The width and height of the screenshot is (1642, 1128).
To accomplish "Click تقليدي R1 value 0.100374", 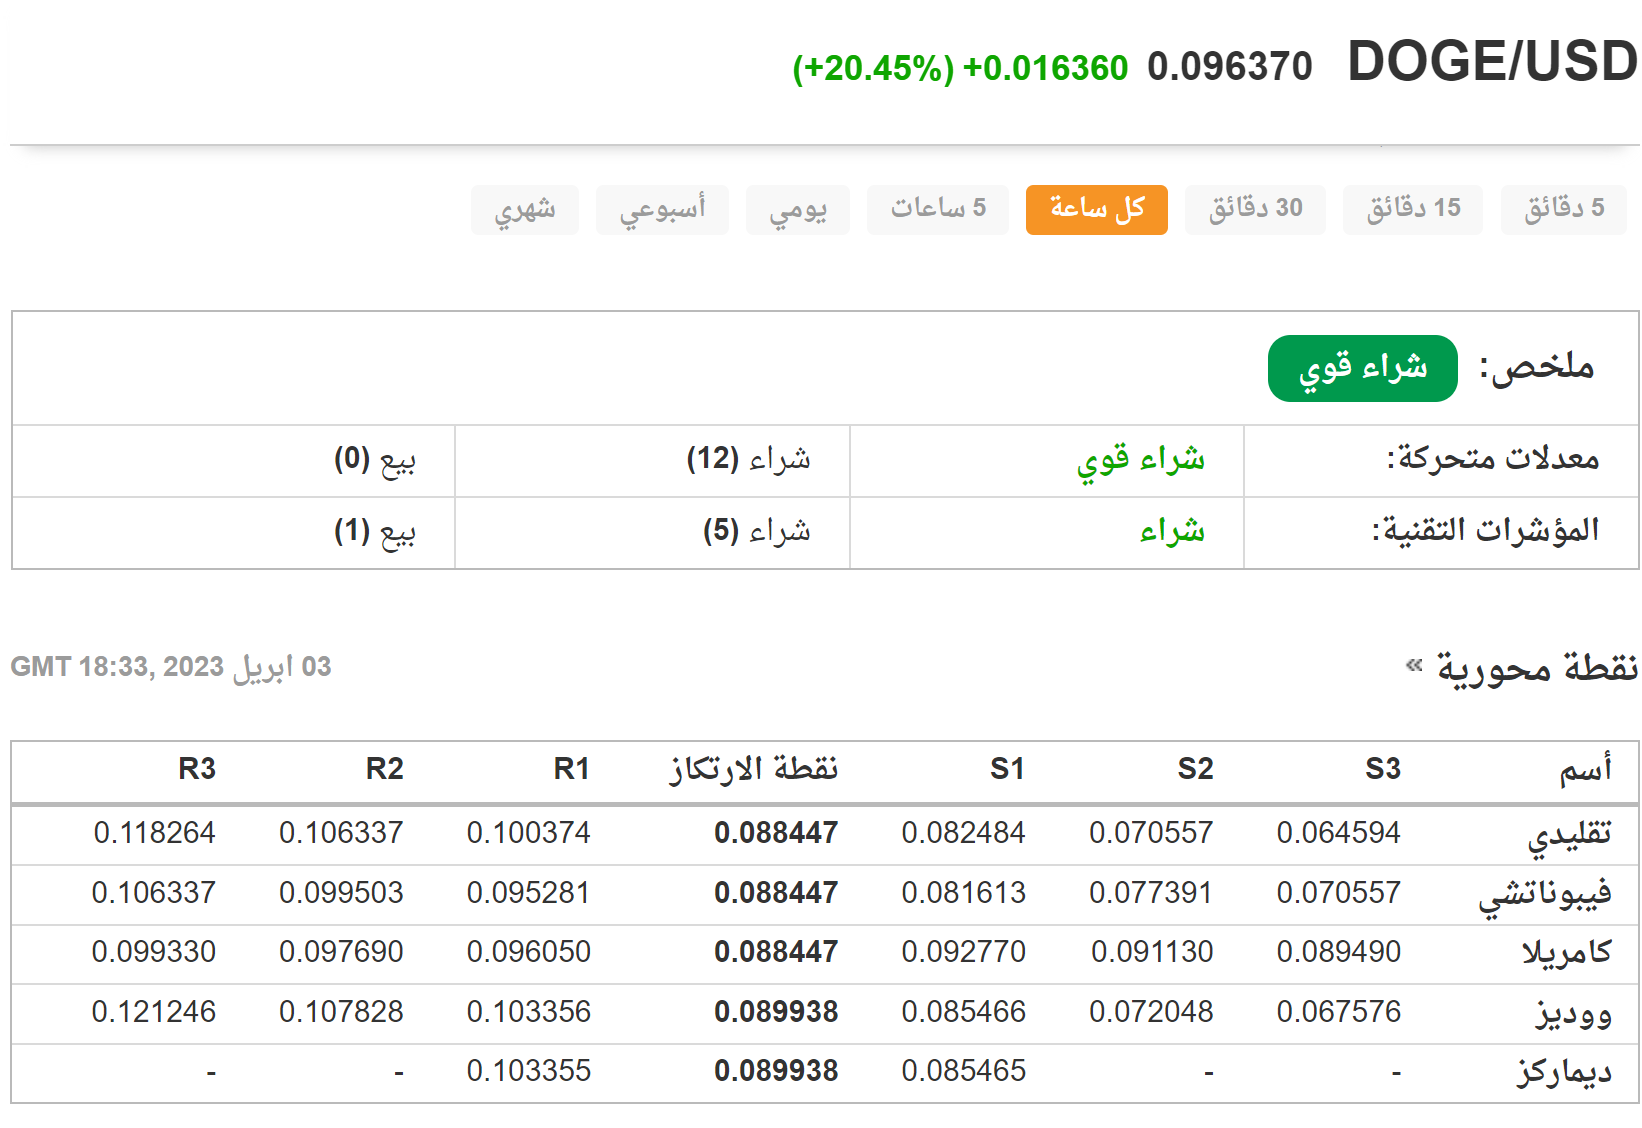I will [x=528, y=833].
